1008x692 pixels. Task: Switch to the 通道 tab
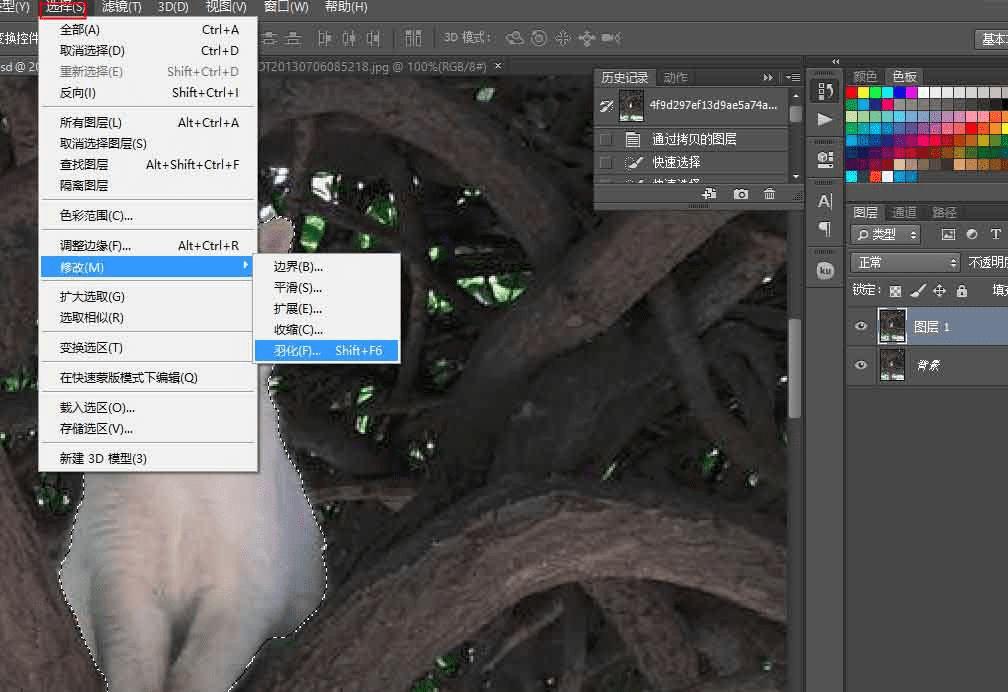click(x=904, y=212)
